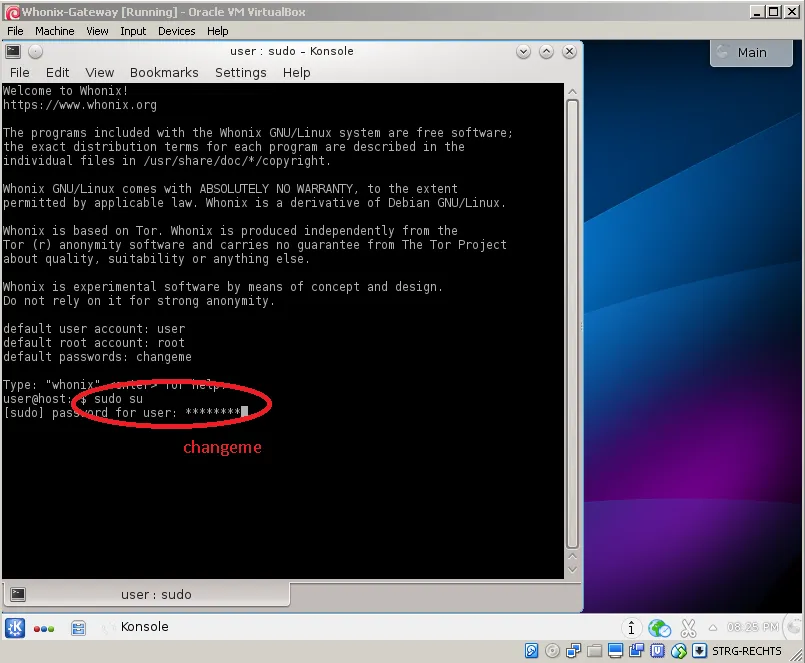
Task: Open VirtualBox Devices menu
Action: (177, 31)
